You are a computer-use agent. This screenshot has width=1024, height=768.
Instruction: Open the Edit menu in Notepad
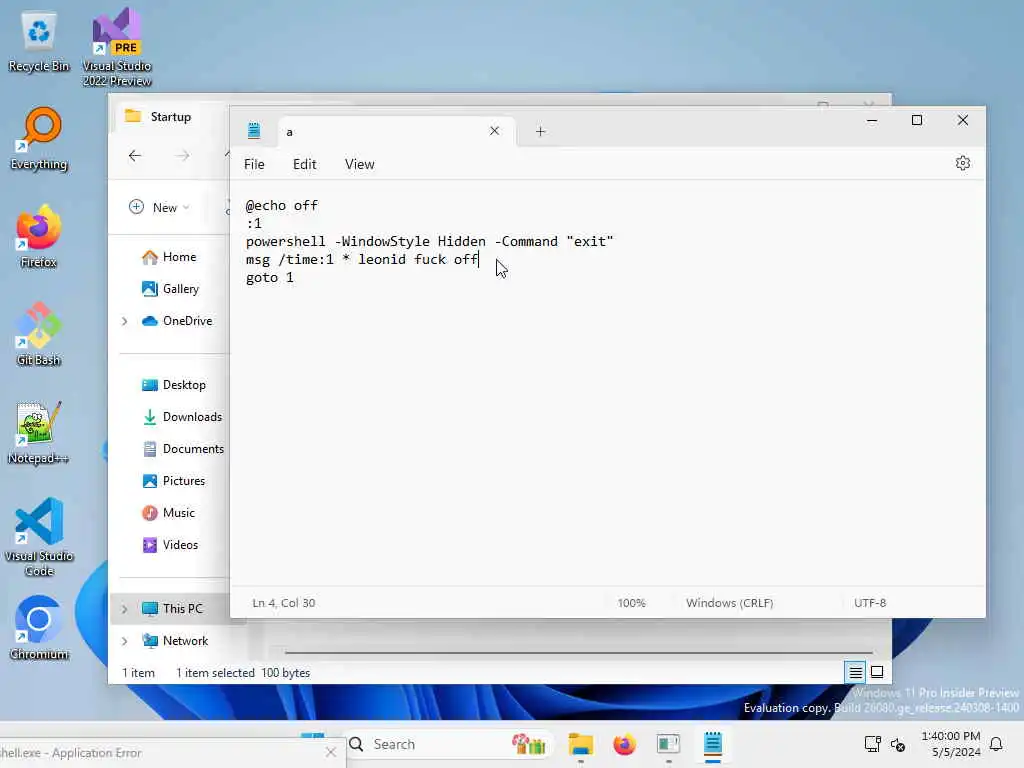pyautogui.click(x=304, y=165)
